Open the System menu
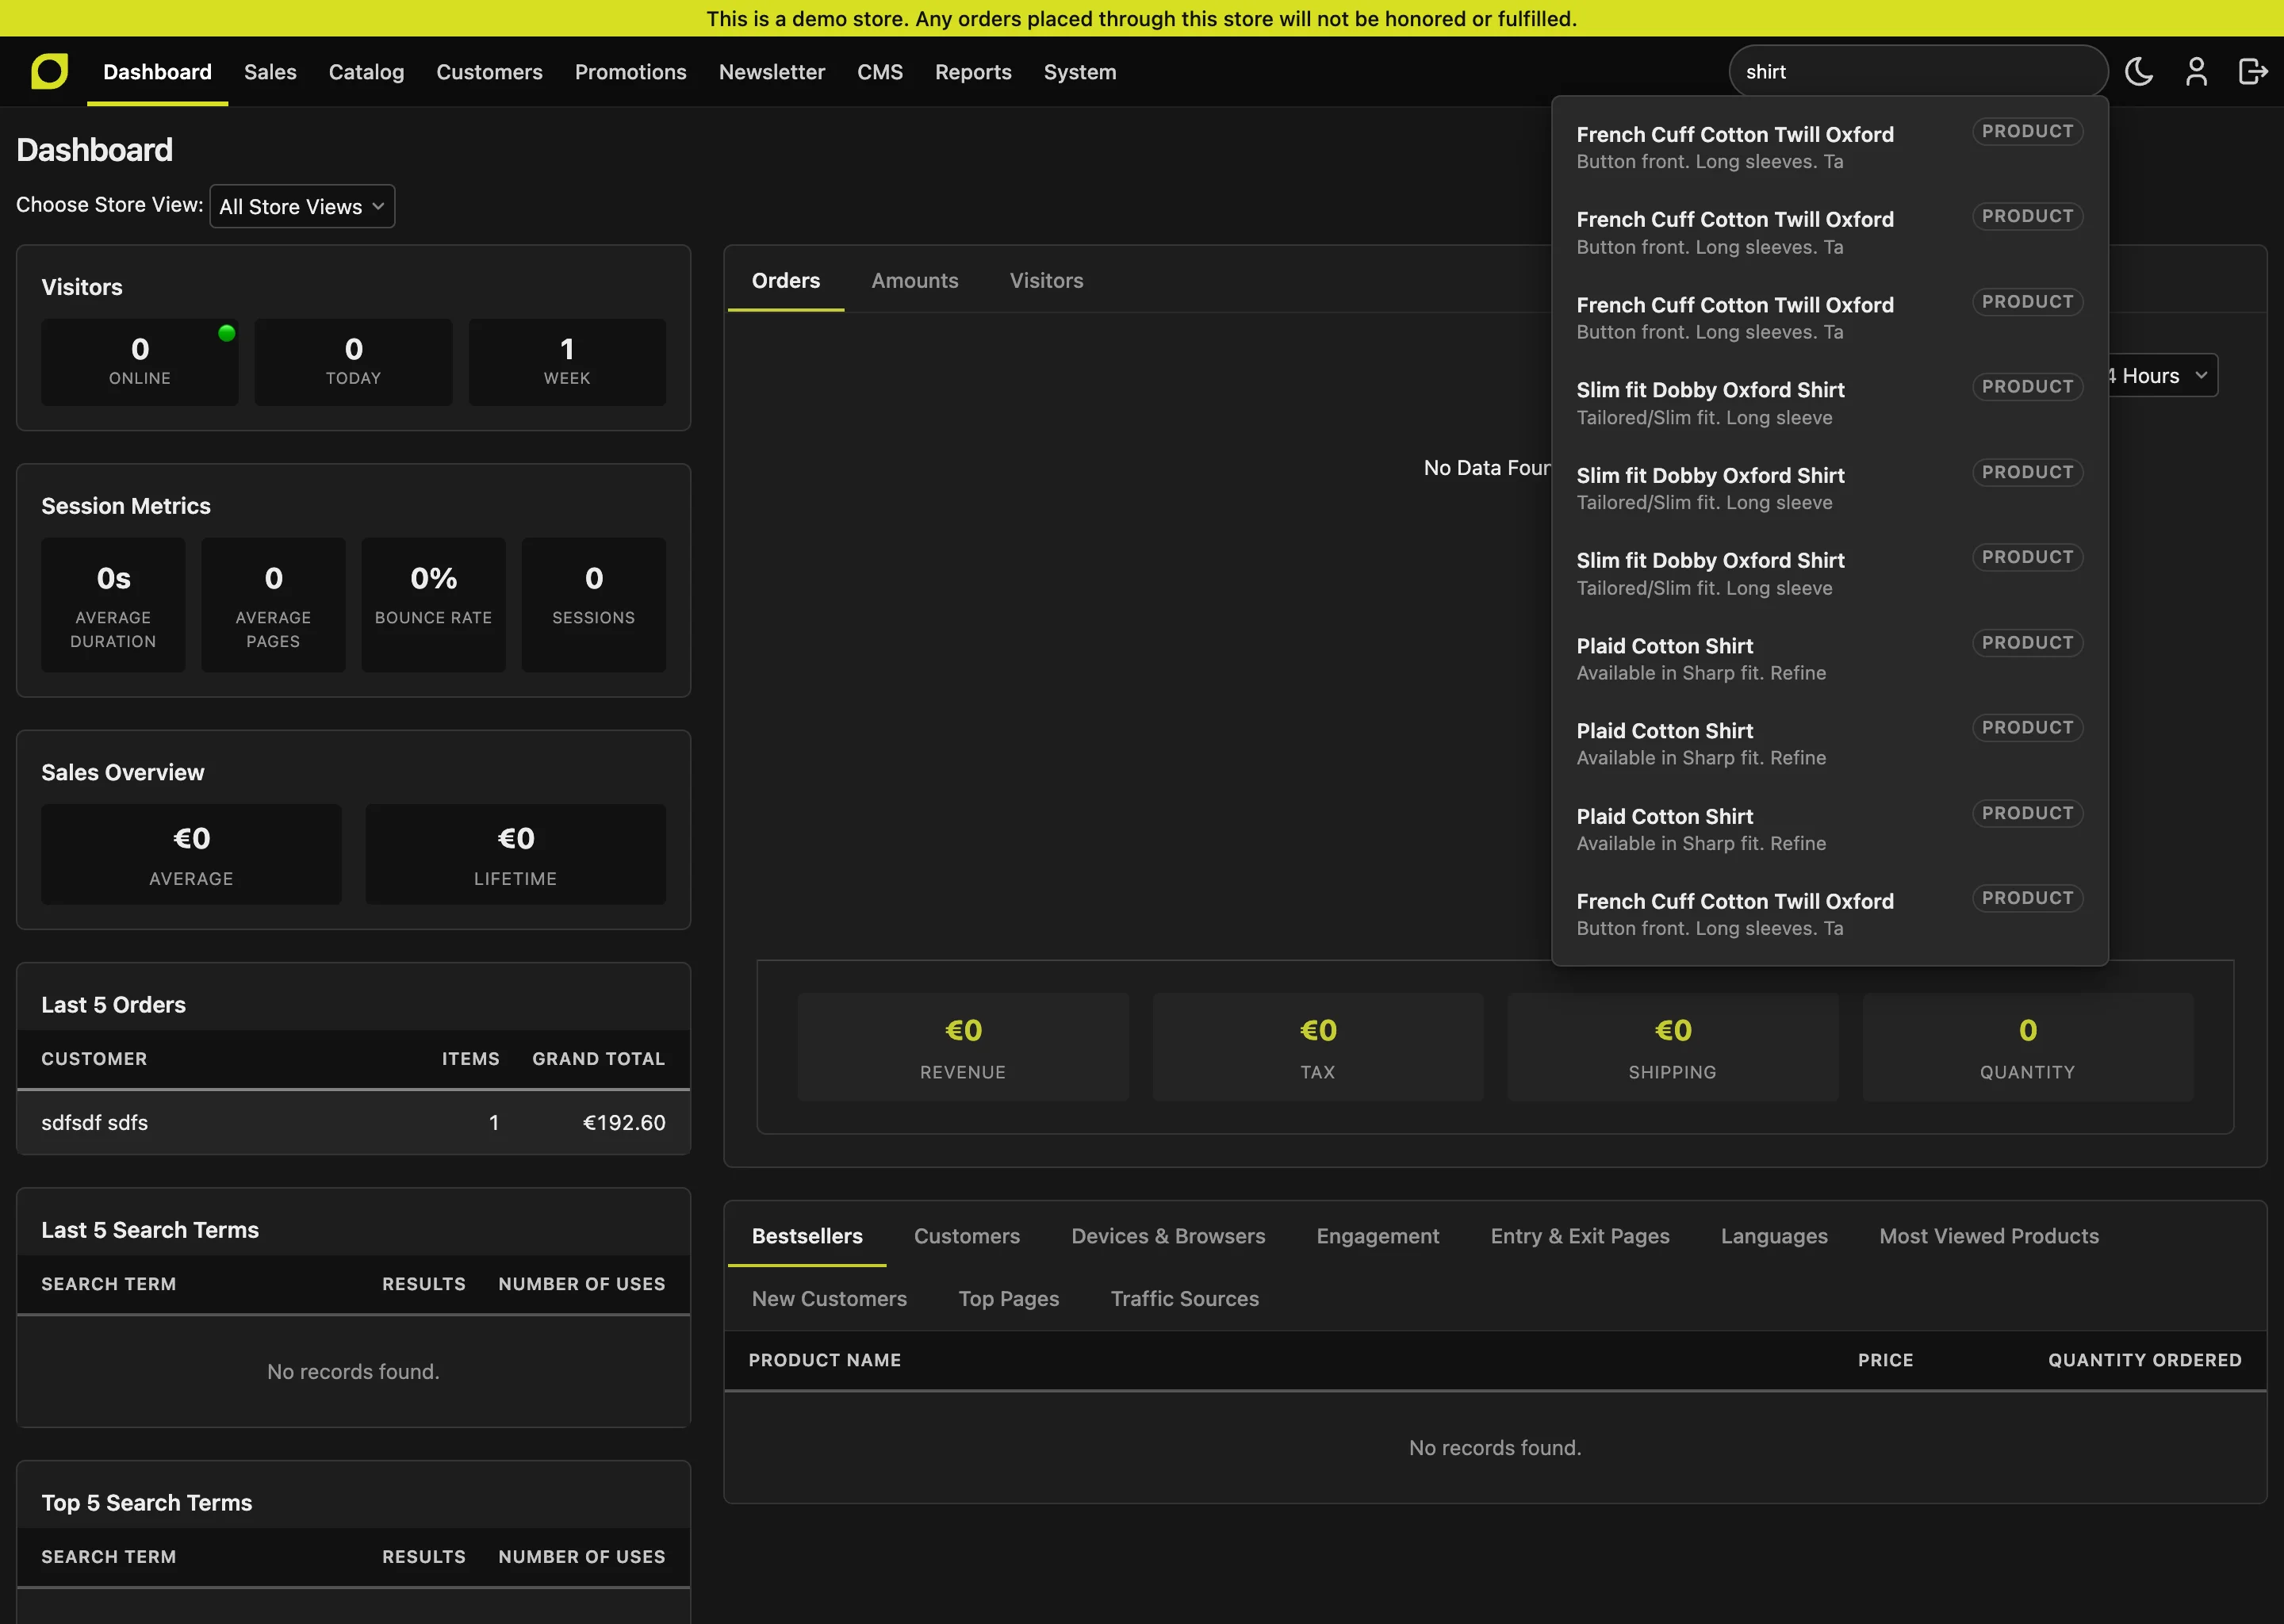The height and width of the screenshot is (1624, 2284). (1080, 72)
